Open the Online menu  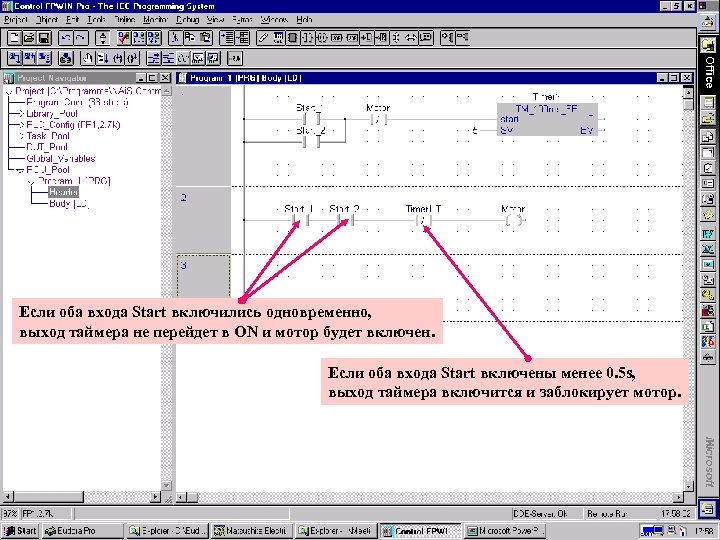[124, 20]
